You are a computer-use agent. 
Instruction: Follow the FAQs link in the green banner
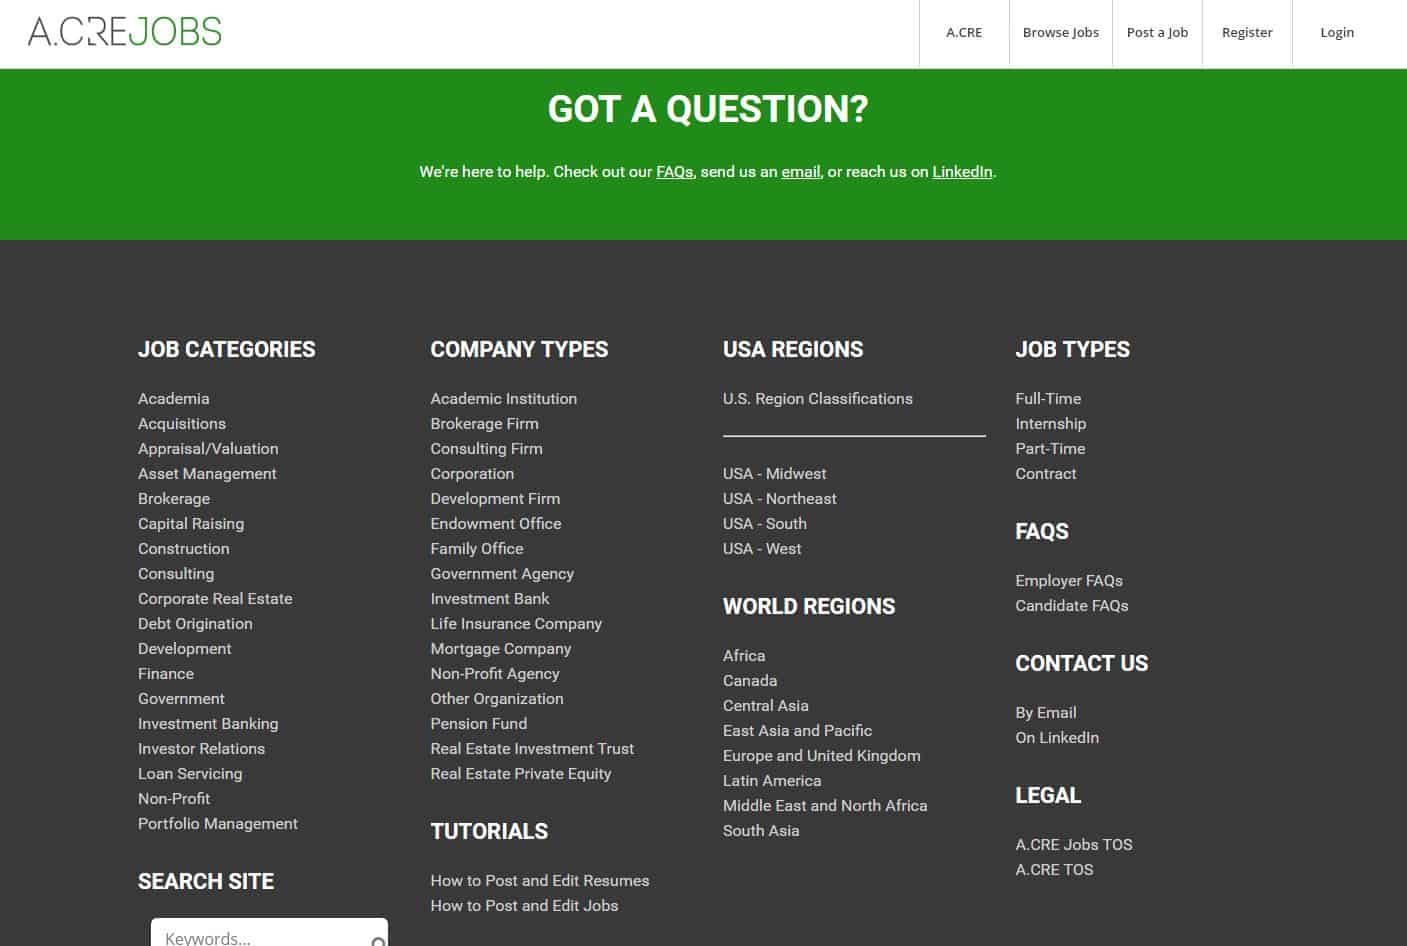[x=674, y=172]
